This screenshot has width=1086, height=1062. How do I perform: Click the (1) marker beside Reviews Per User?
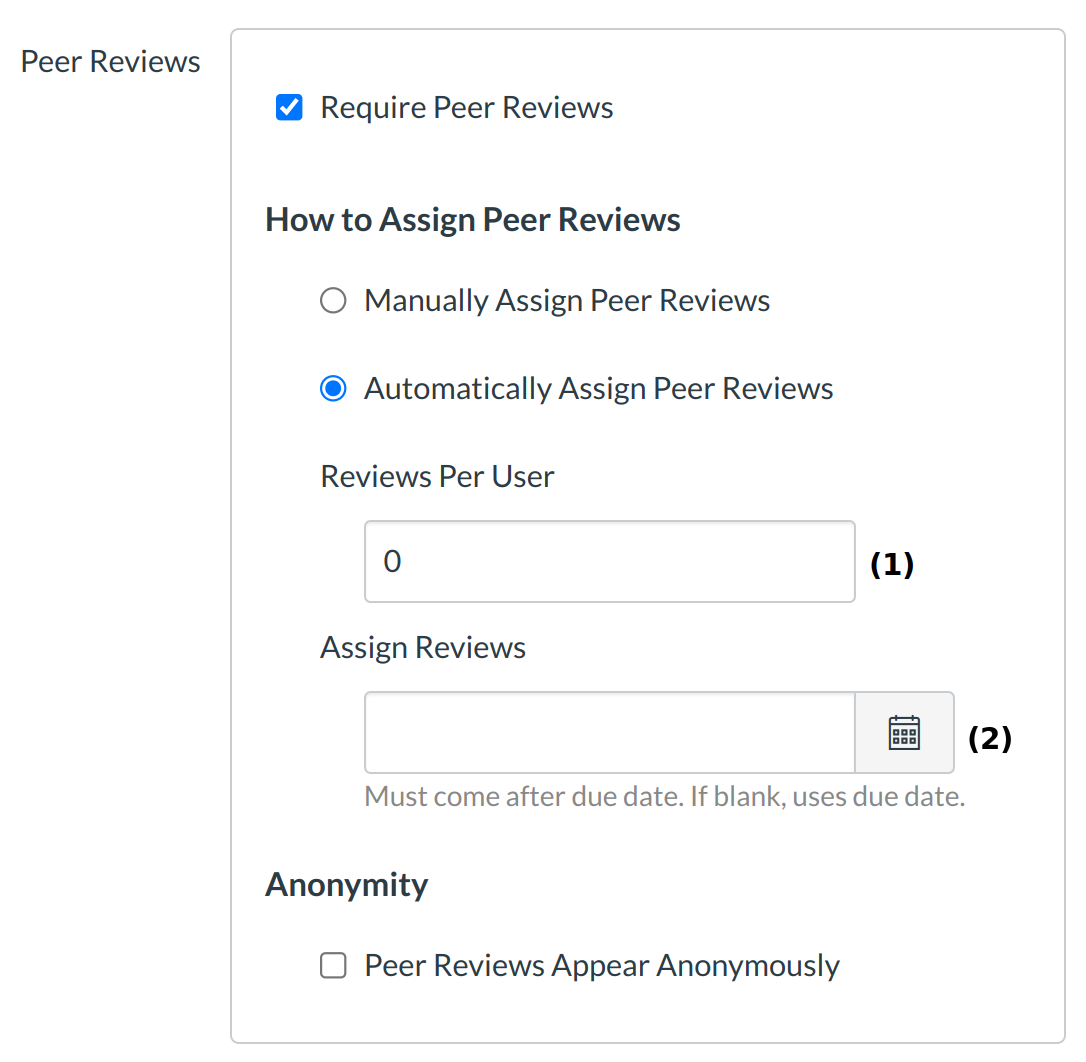point(892,565)
